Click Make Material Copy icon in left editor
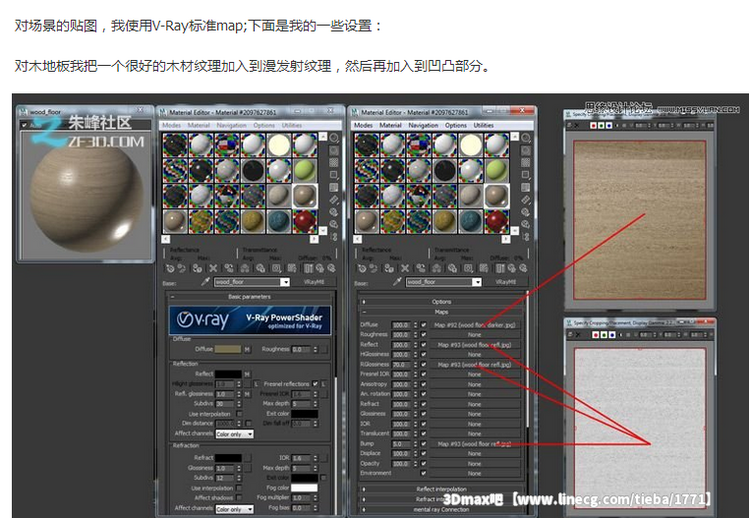 pos(229,268)
